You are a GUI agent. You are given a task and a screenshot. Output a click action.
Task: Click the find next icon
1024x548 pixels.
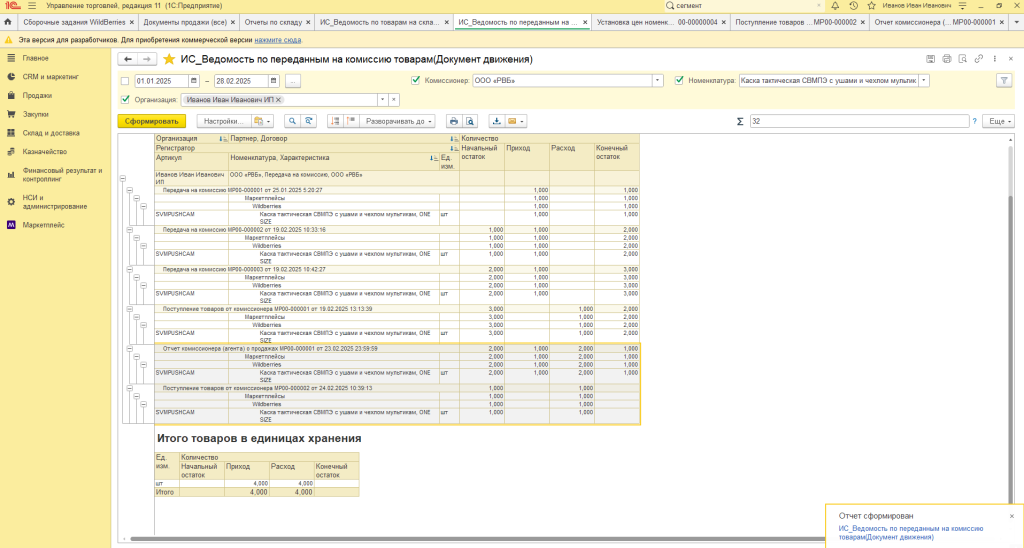click(309, 121)
